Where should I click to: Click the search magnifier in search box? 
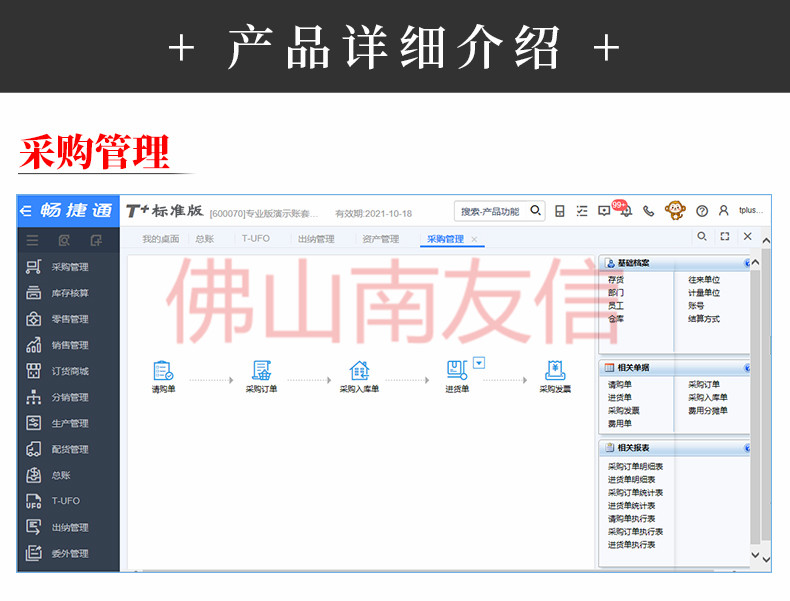(535, 210)
